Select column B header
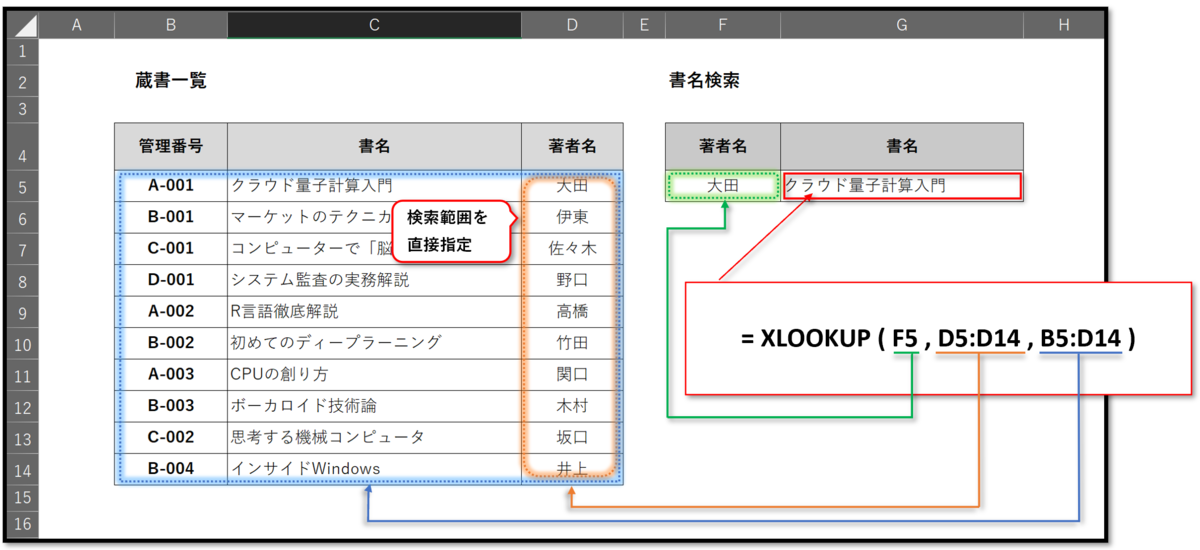Screen dimensions: 1200x550 pyautogui.click(x=170, y=25)
